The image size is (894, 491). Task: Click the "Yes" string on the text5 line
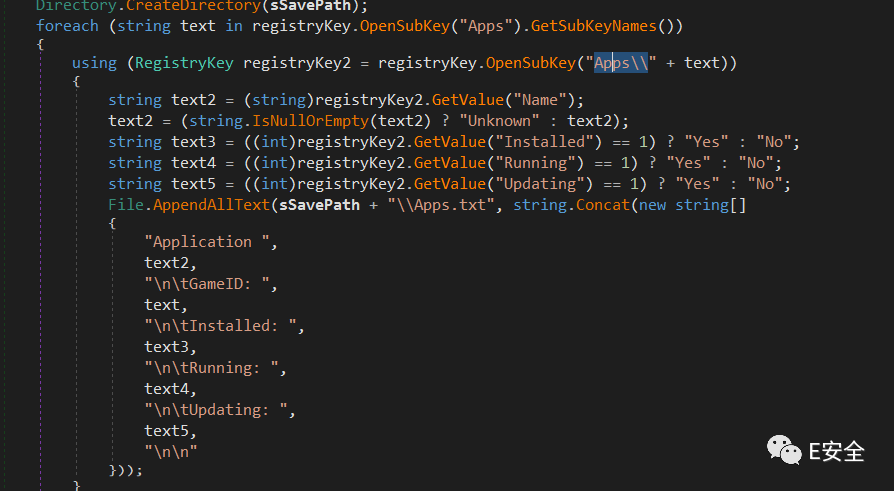pyautogui.click(x=697, y=184)
